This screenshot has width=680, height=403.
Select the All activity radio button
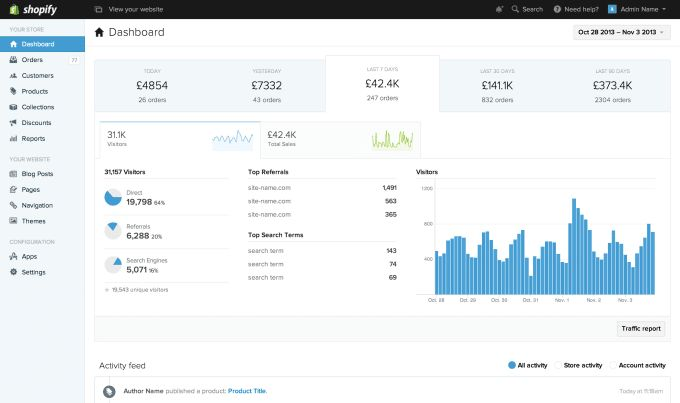pos(512,366)
